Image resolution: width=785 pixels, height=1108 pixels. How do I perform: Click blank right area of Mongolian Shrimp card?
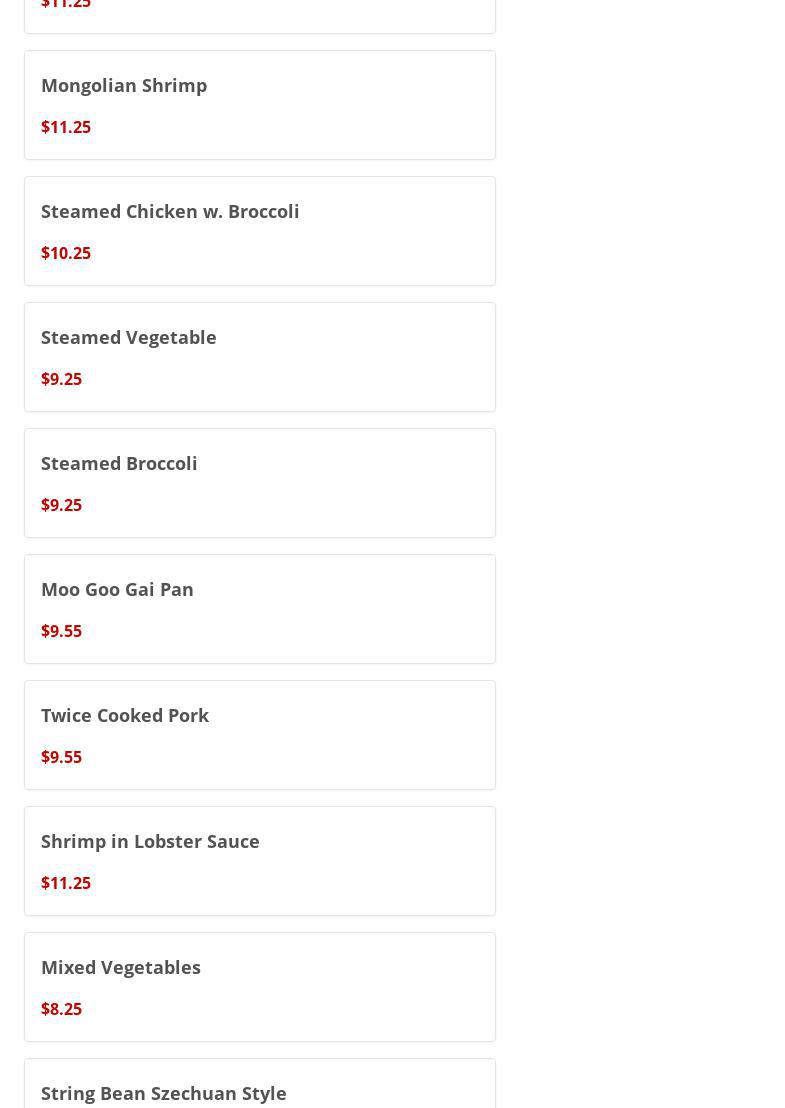click(x=400, y=105)
